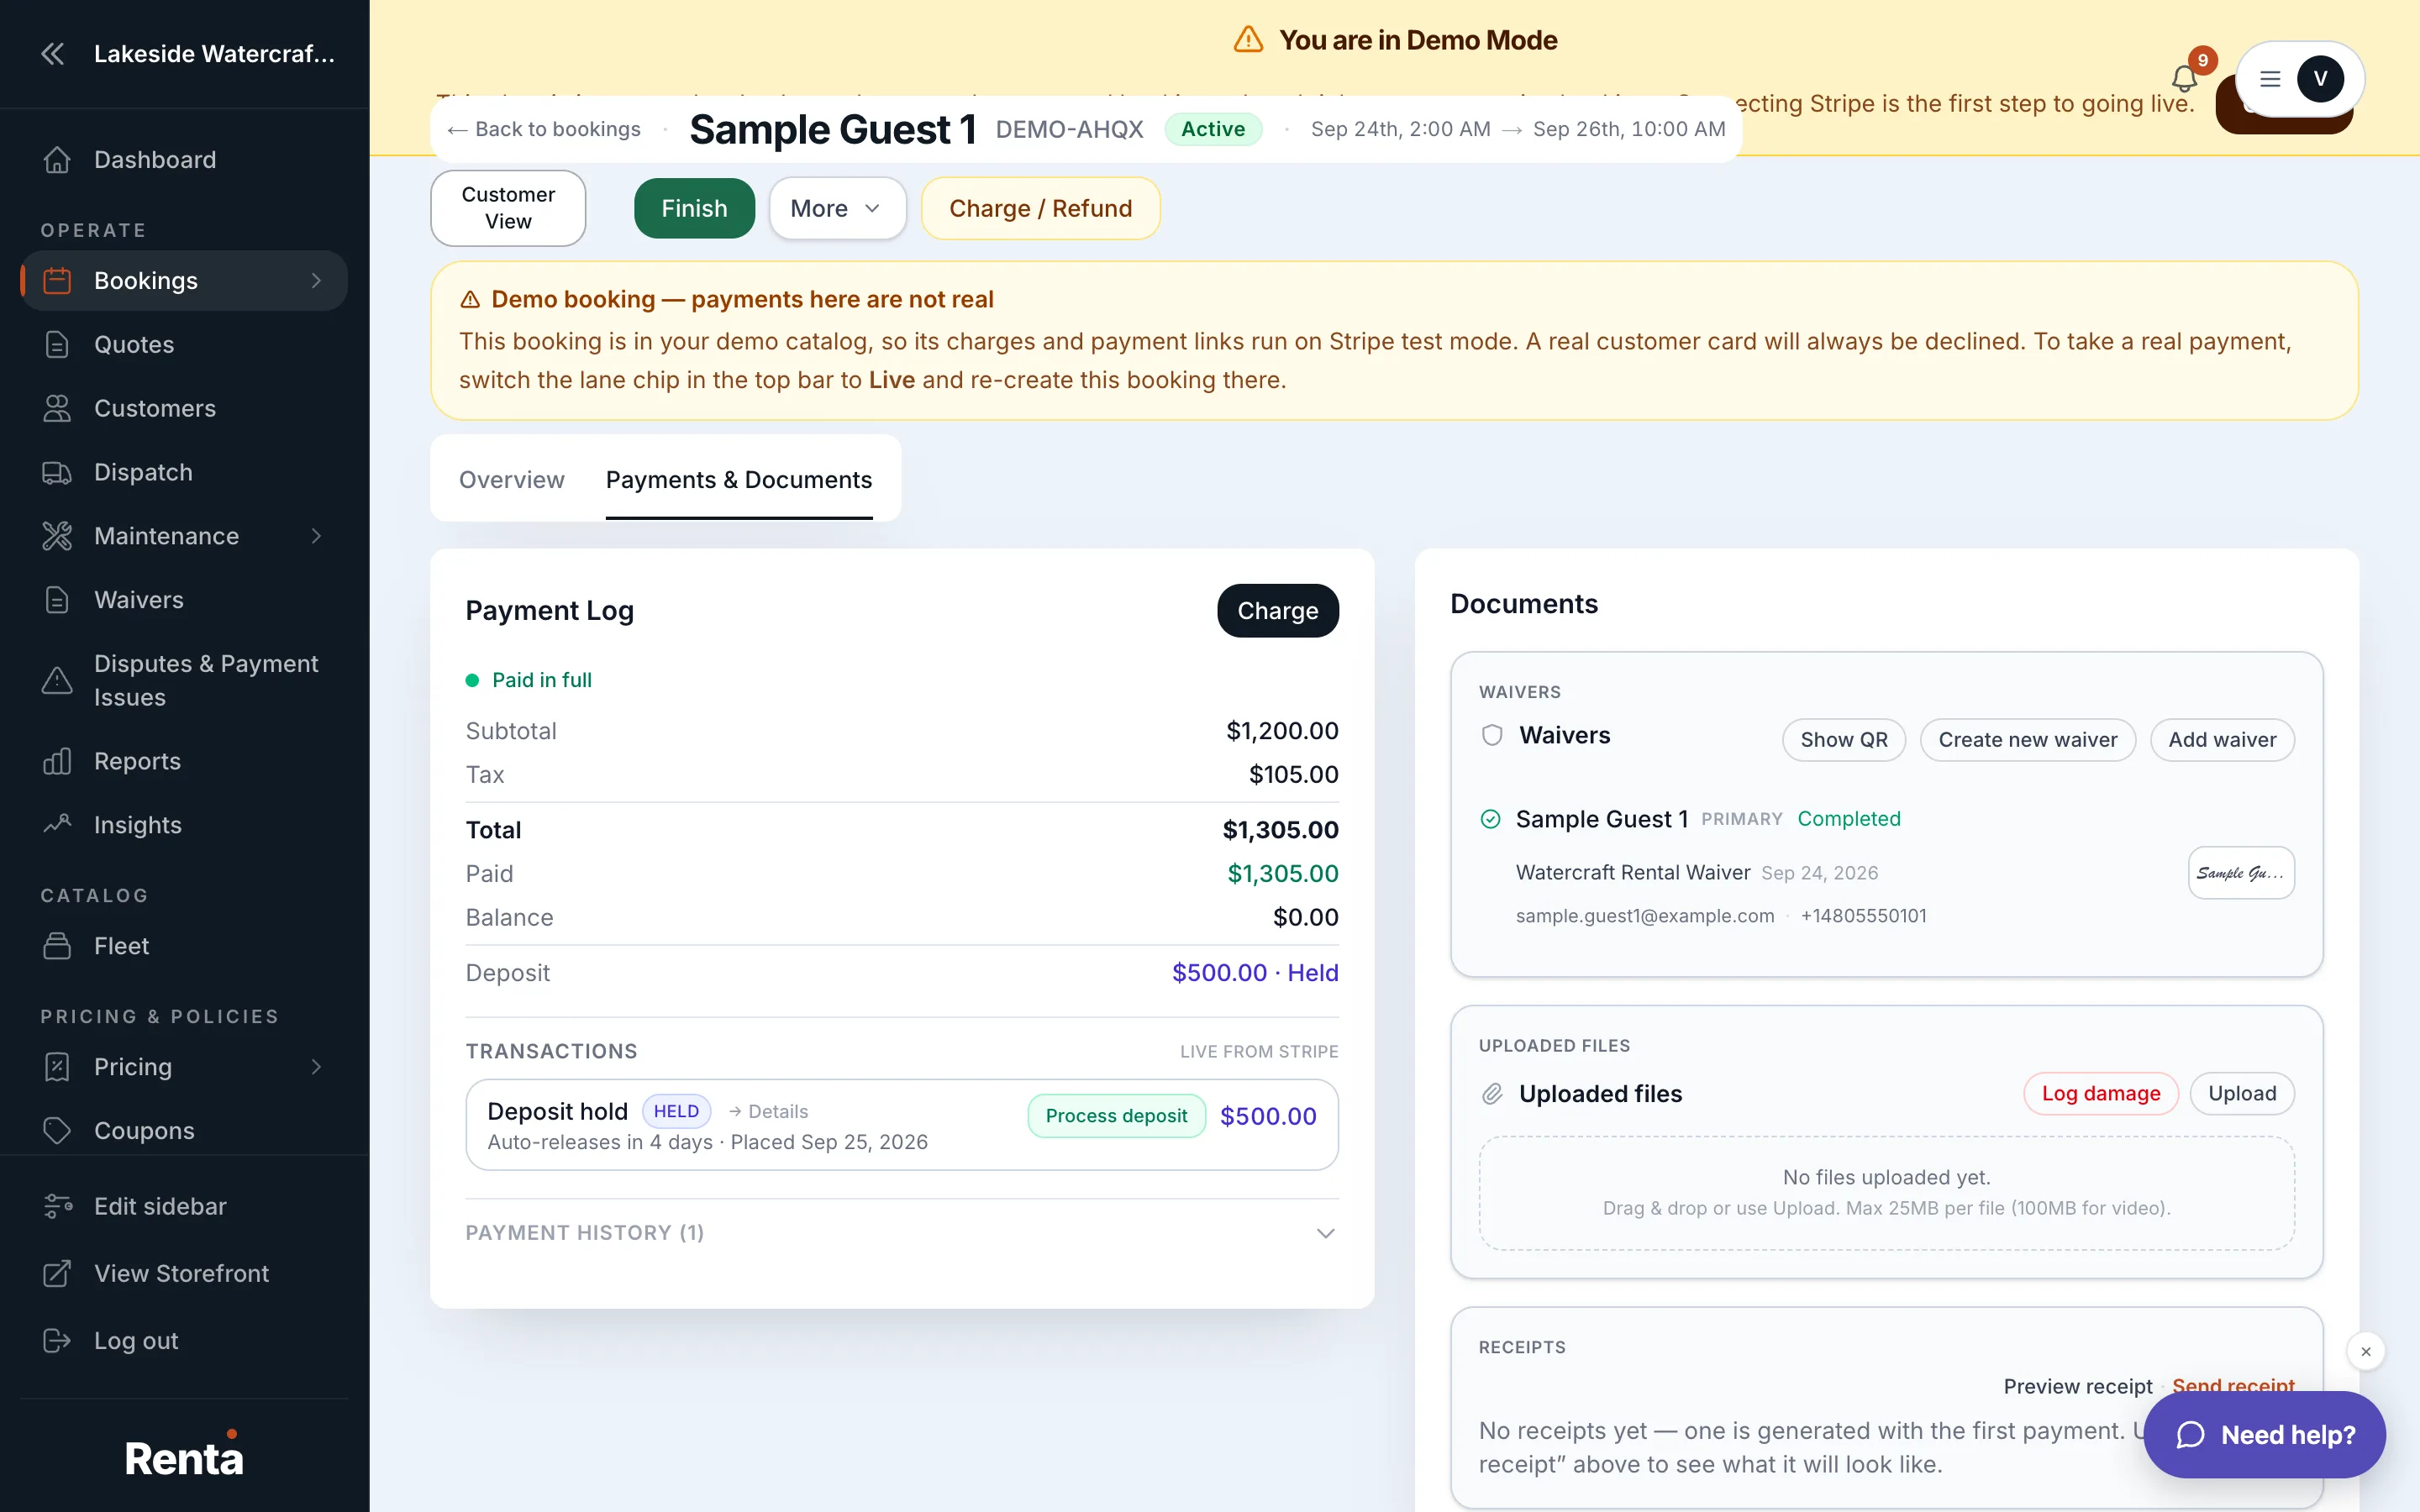
Task: Open the notifications bell
Action: (x=2183, y=78)
